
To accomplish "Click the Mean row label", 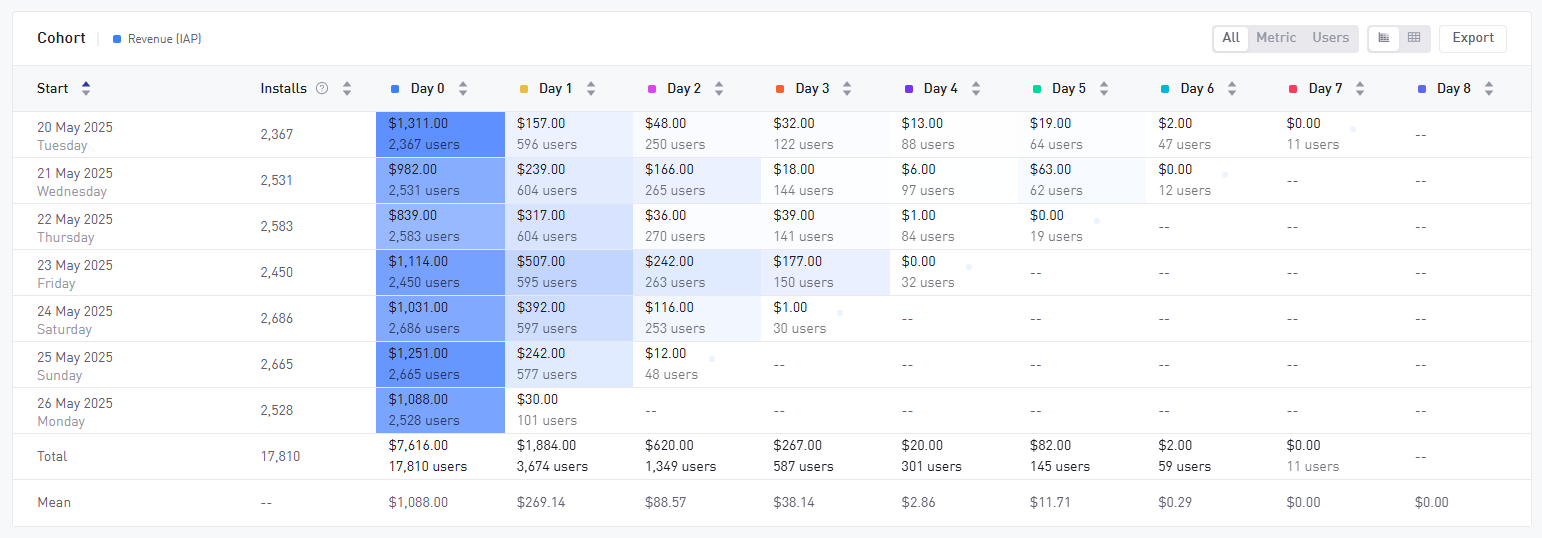I will tap(54, 502).
